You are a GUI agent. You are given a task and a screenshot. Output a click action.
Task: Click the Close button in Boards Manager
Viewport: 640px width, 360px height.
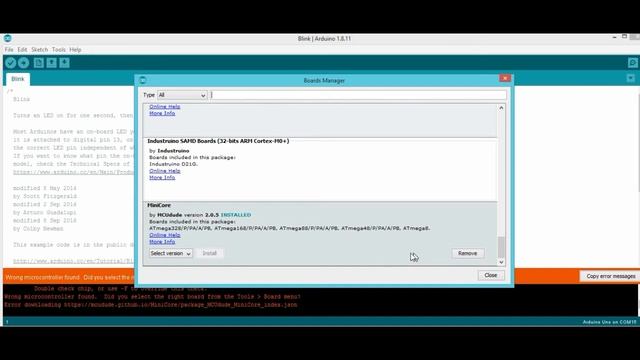click(x=491, y=275)
